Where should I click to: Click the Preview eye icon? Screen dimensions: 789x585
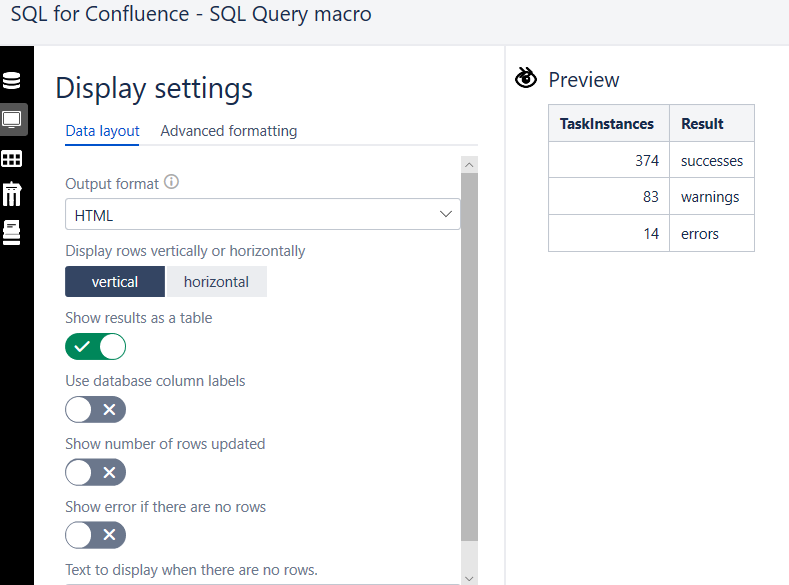526,78
